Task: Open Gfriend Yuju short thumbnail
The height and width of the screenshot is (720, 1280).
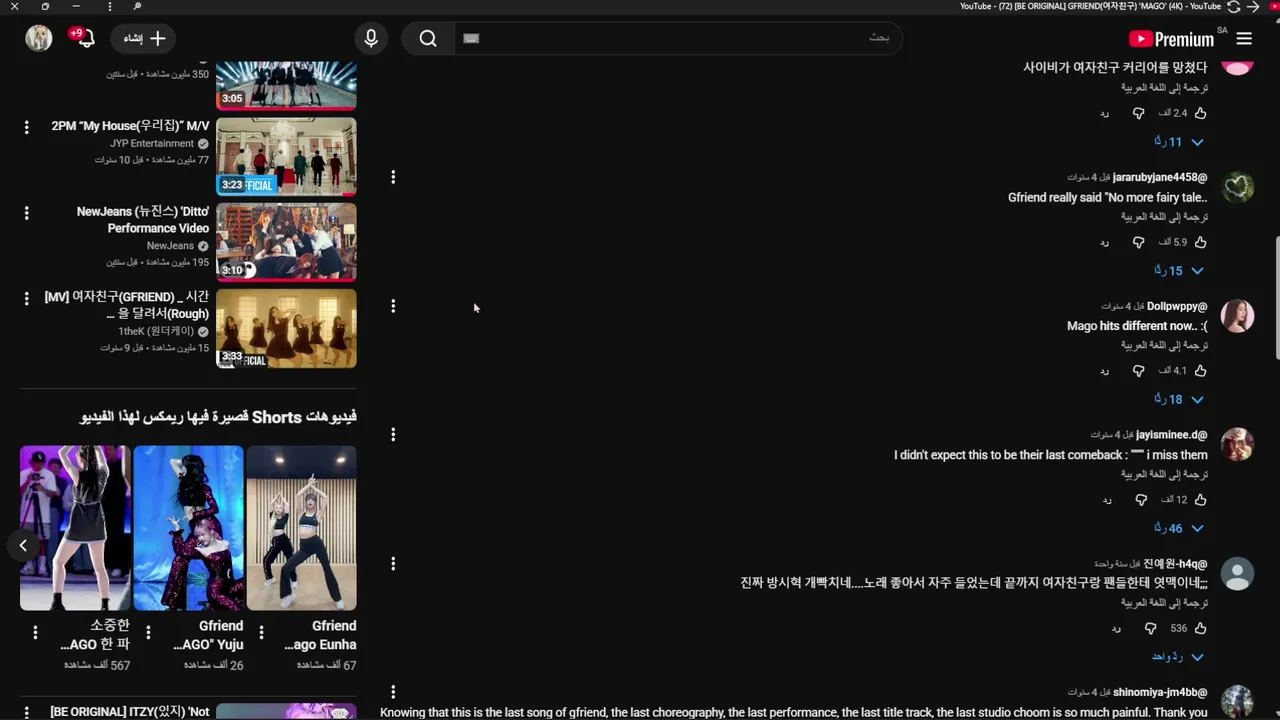Action: [x=188, y=528]
